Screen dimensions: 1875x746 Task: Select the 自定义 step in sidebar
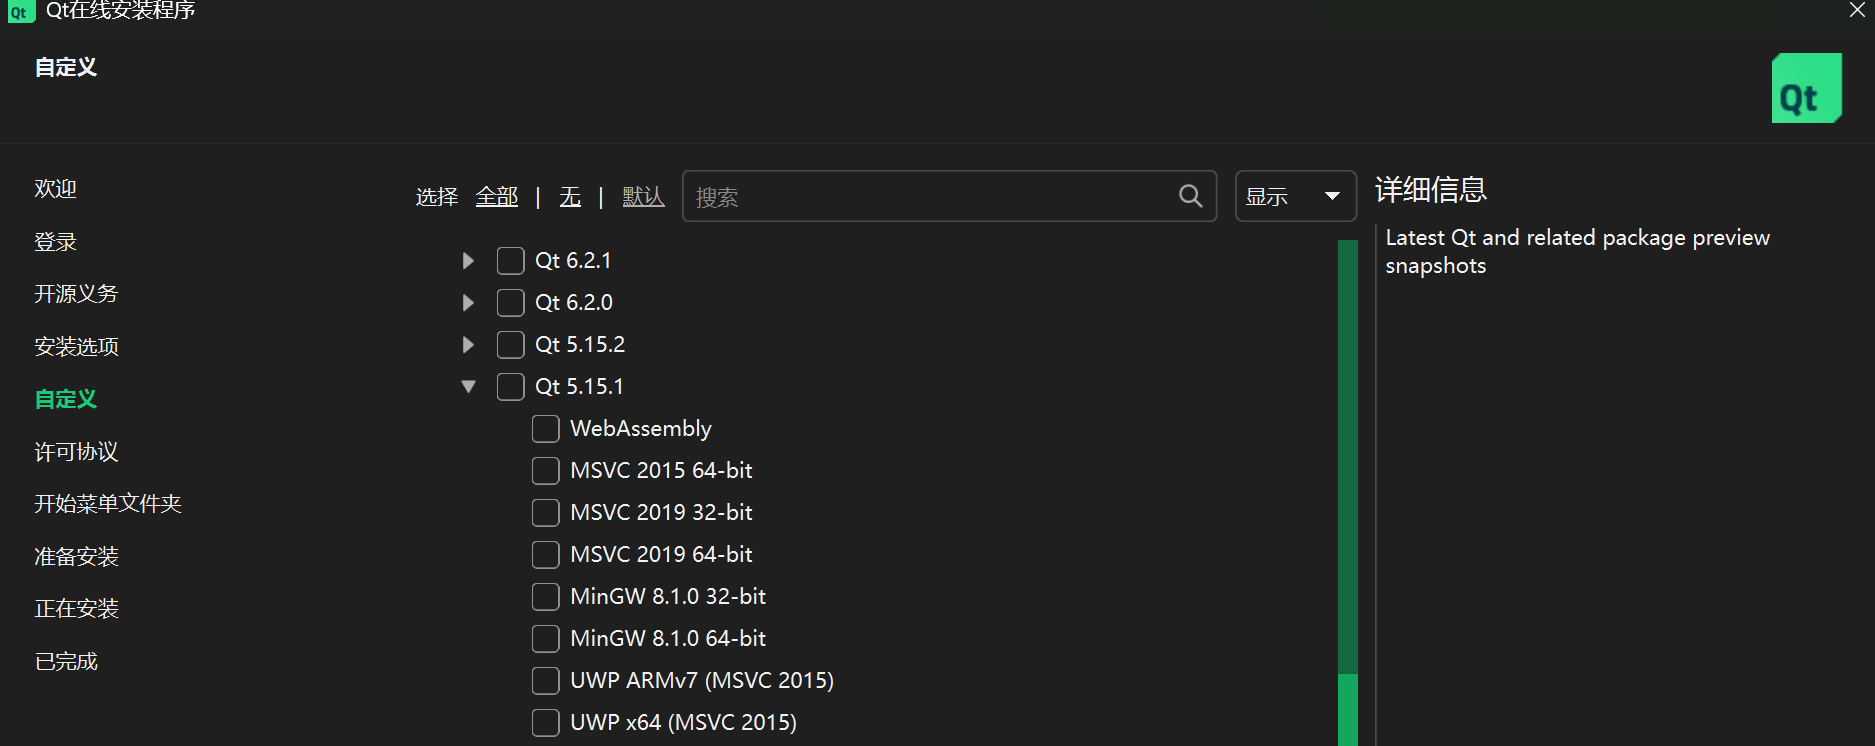click(x=66, y=399)
